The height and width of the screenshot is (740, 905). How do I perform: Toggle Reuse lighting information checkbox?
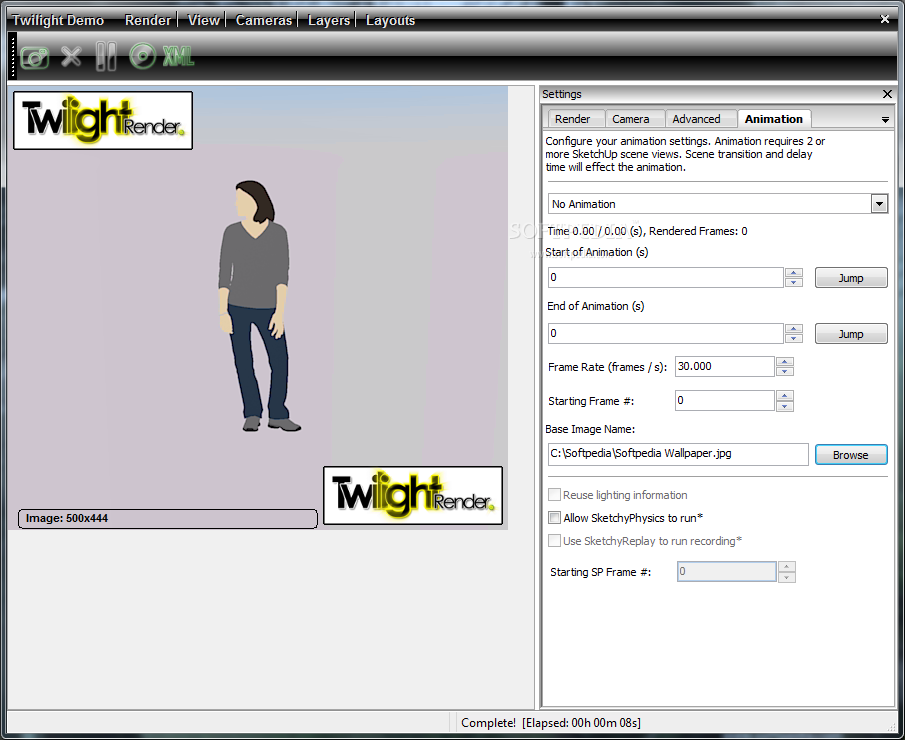(554, 495)
